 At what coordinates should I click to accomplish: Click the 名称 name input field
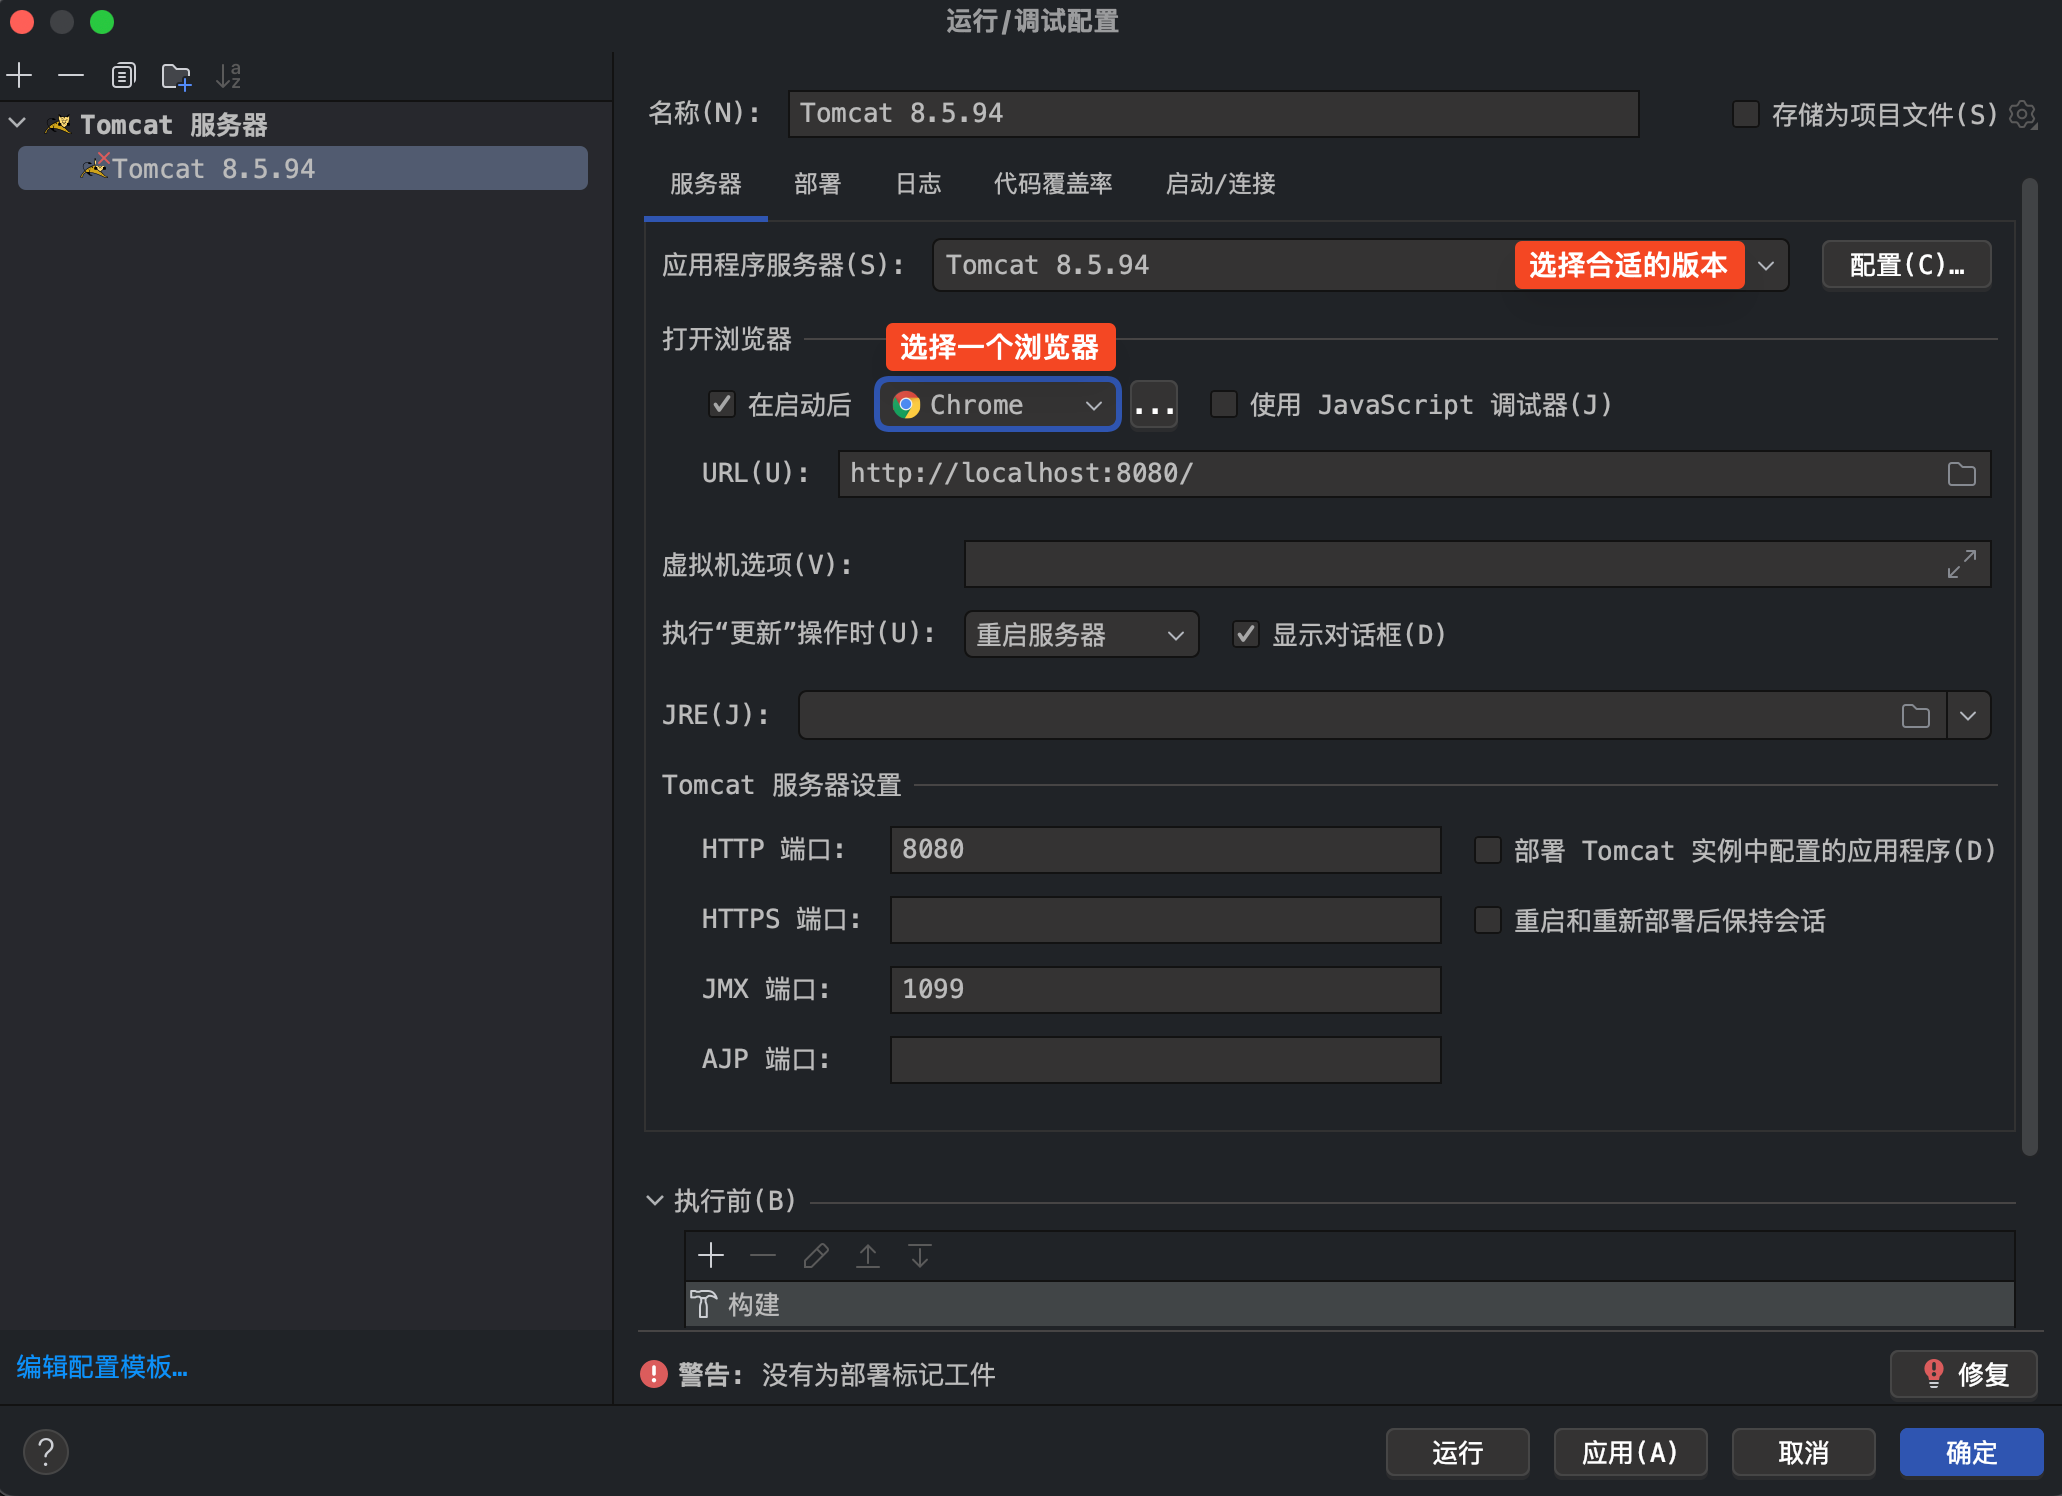point(1214,114)
